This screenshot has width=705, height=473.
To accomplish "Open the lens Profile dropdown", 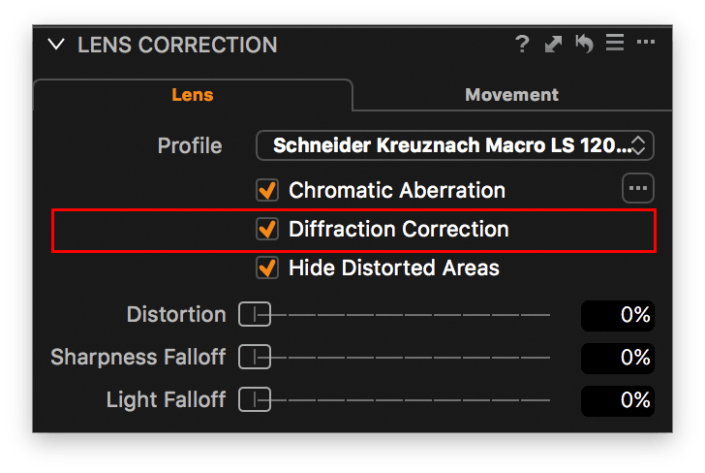I will click(455, 146).
